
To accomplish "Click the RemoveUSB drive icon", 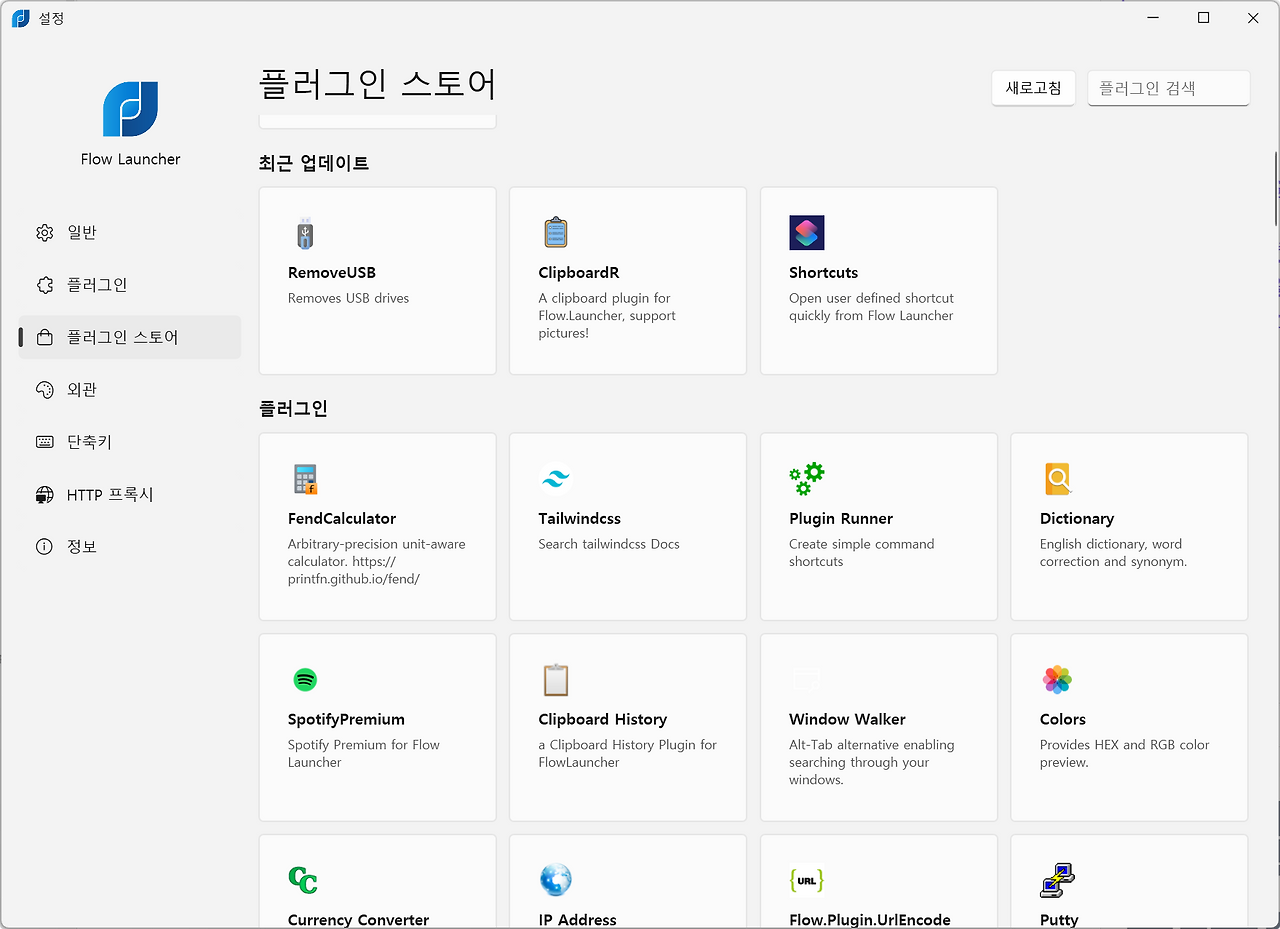I will 305,233.
